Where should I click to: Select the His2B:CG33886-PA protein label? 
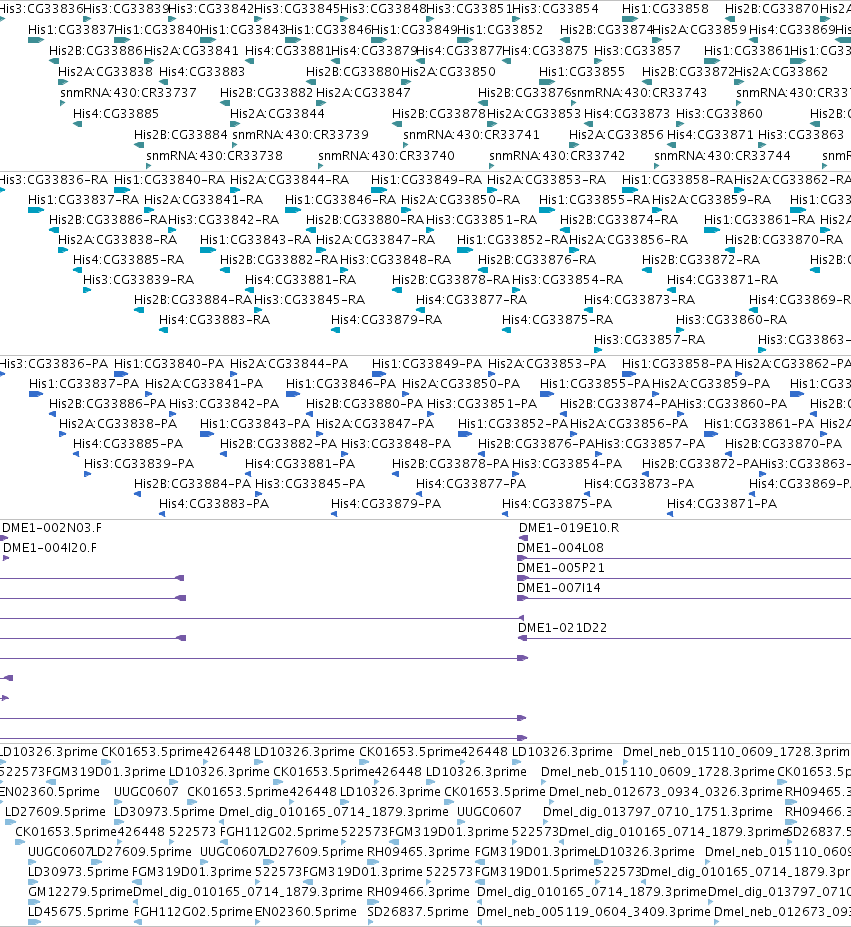[x=108, y=404]
